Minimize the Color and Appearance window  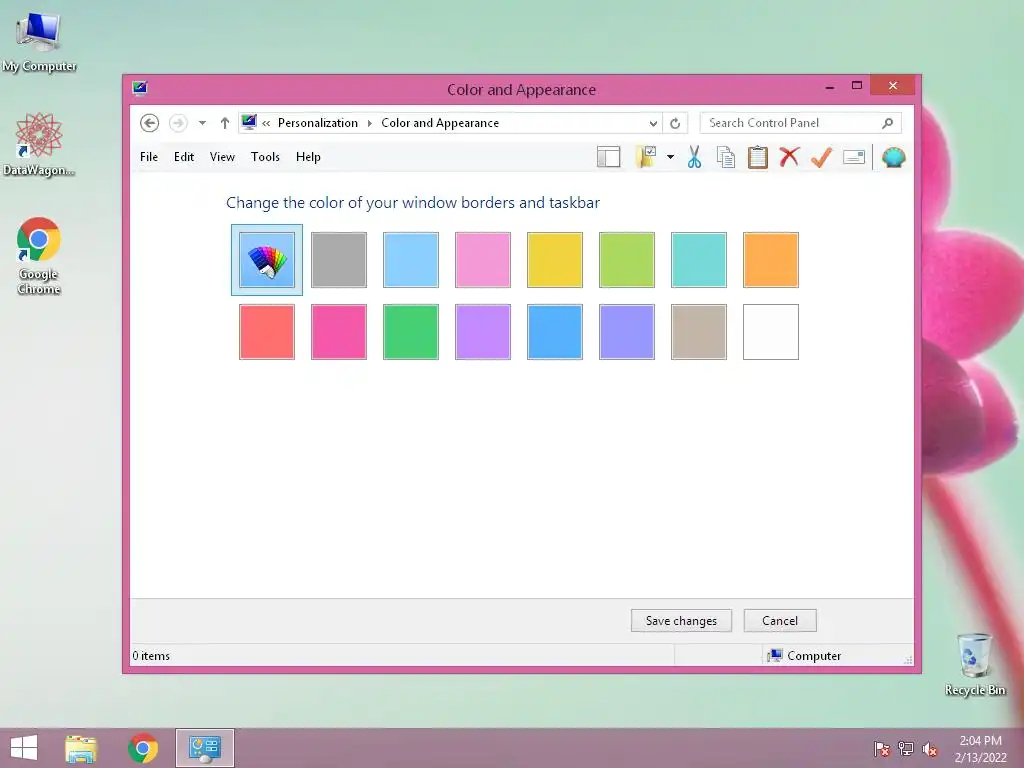point(829,86)
